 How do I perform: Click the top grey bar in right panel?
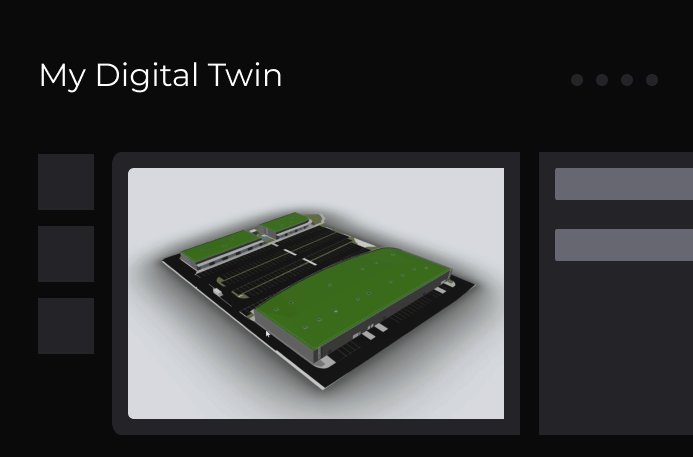pos(624,184)
